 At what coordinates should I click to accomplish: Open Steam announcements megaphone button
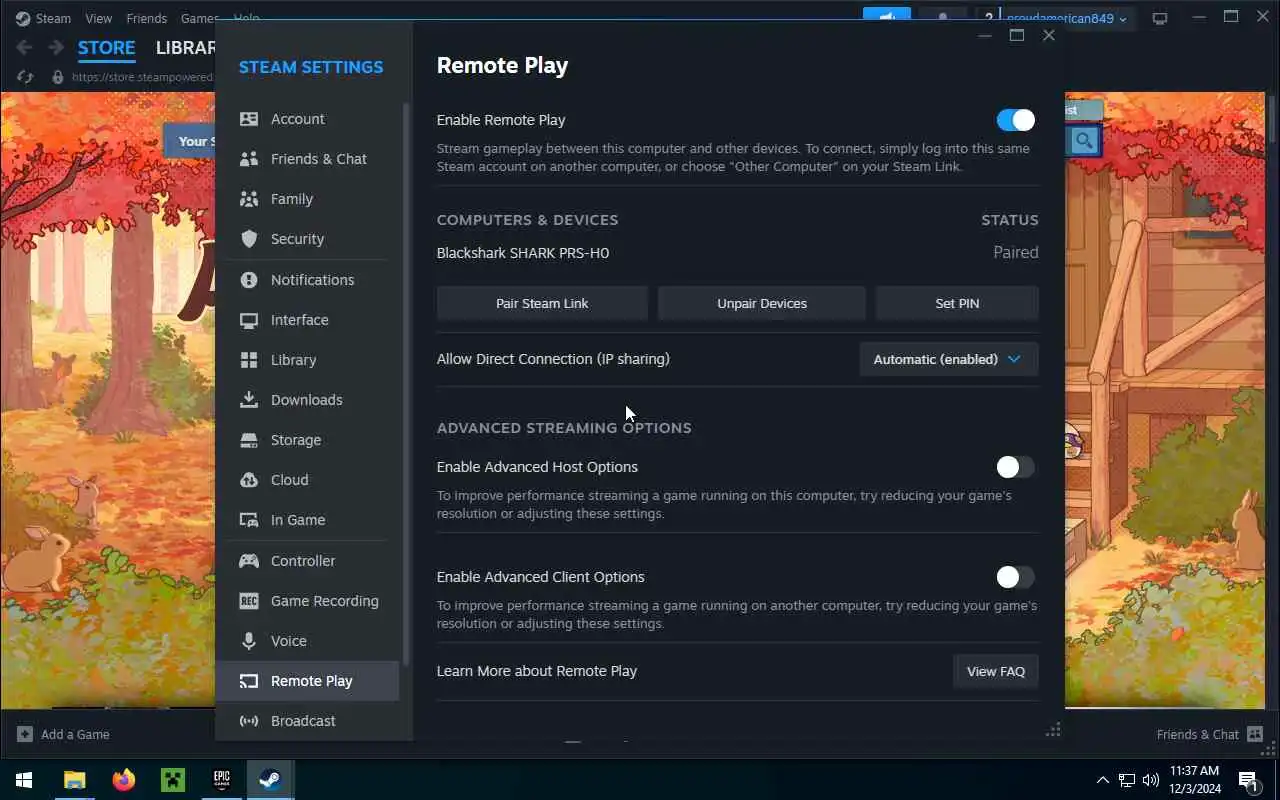[x=887, y=17]
